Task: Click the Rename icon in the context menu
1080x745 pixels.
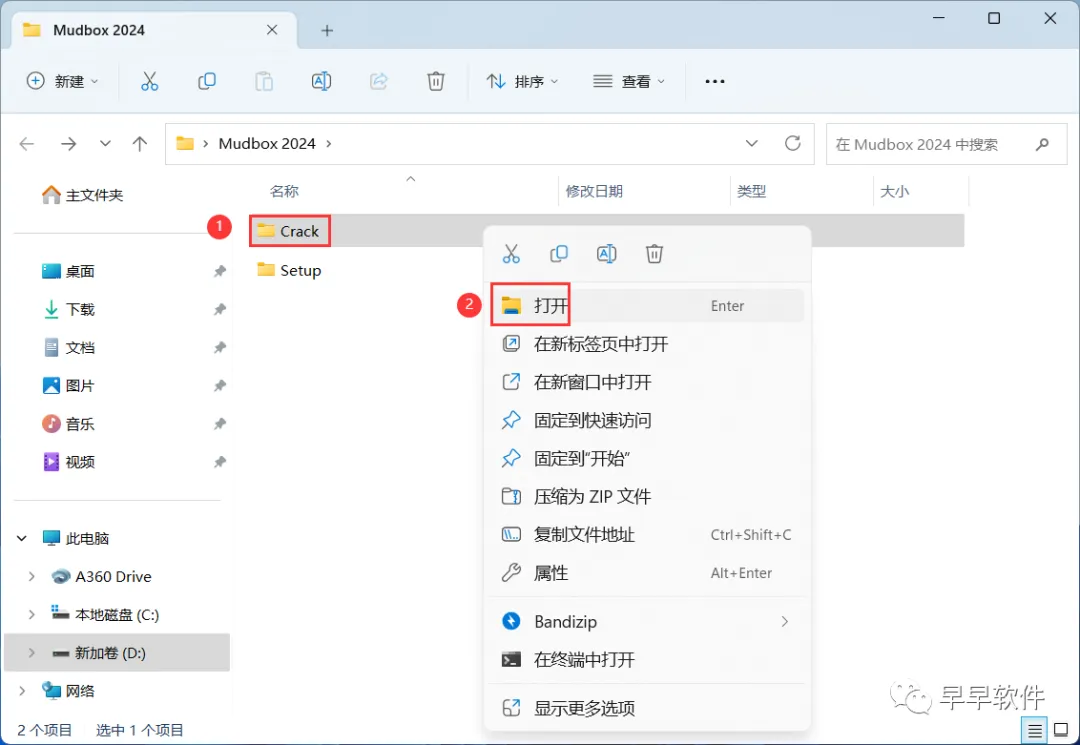Action: tap(606, 254)
